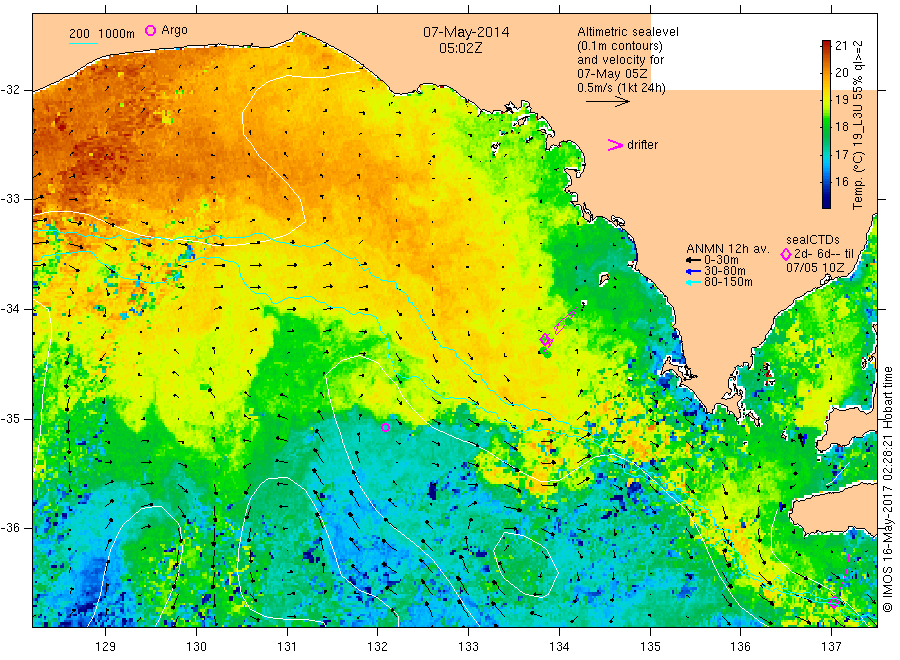Click the '20' color bar tick label
The width and height of the screenshot is (900, 660).
click(841, 73)
